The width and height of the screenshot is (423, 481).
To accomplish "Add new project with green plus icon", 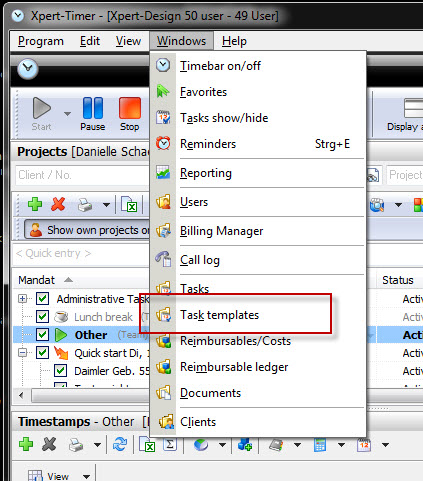I will point(35,204).
